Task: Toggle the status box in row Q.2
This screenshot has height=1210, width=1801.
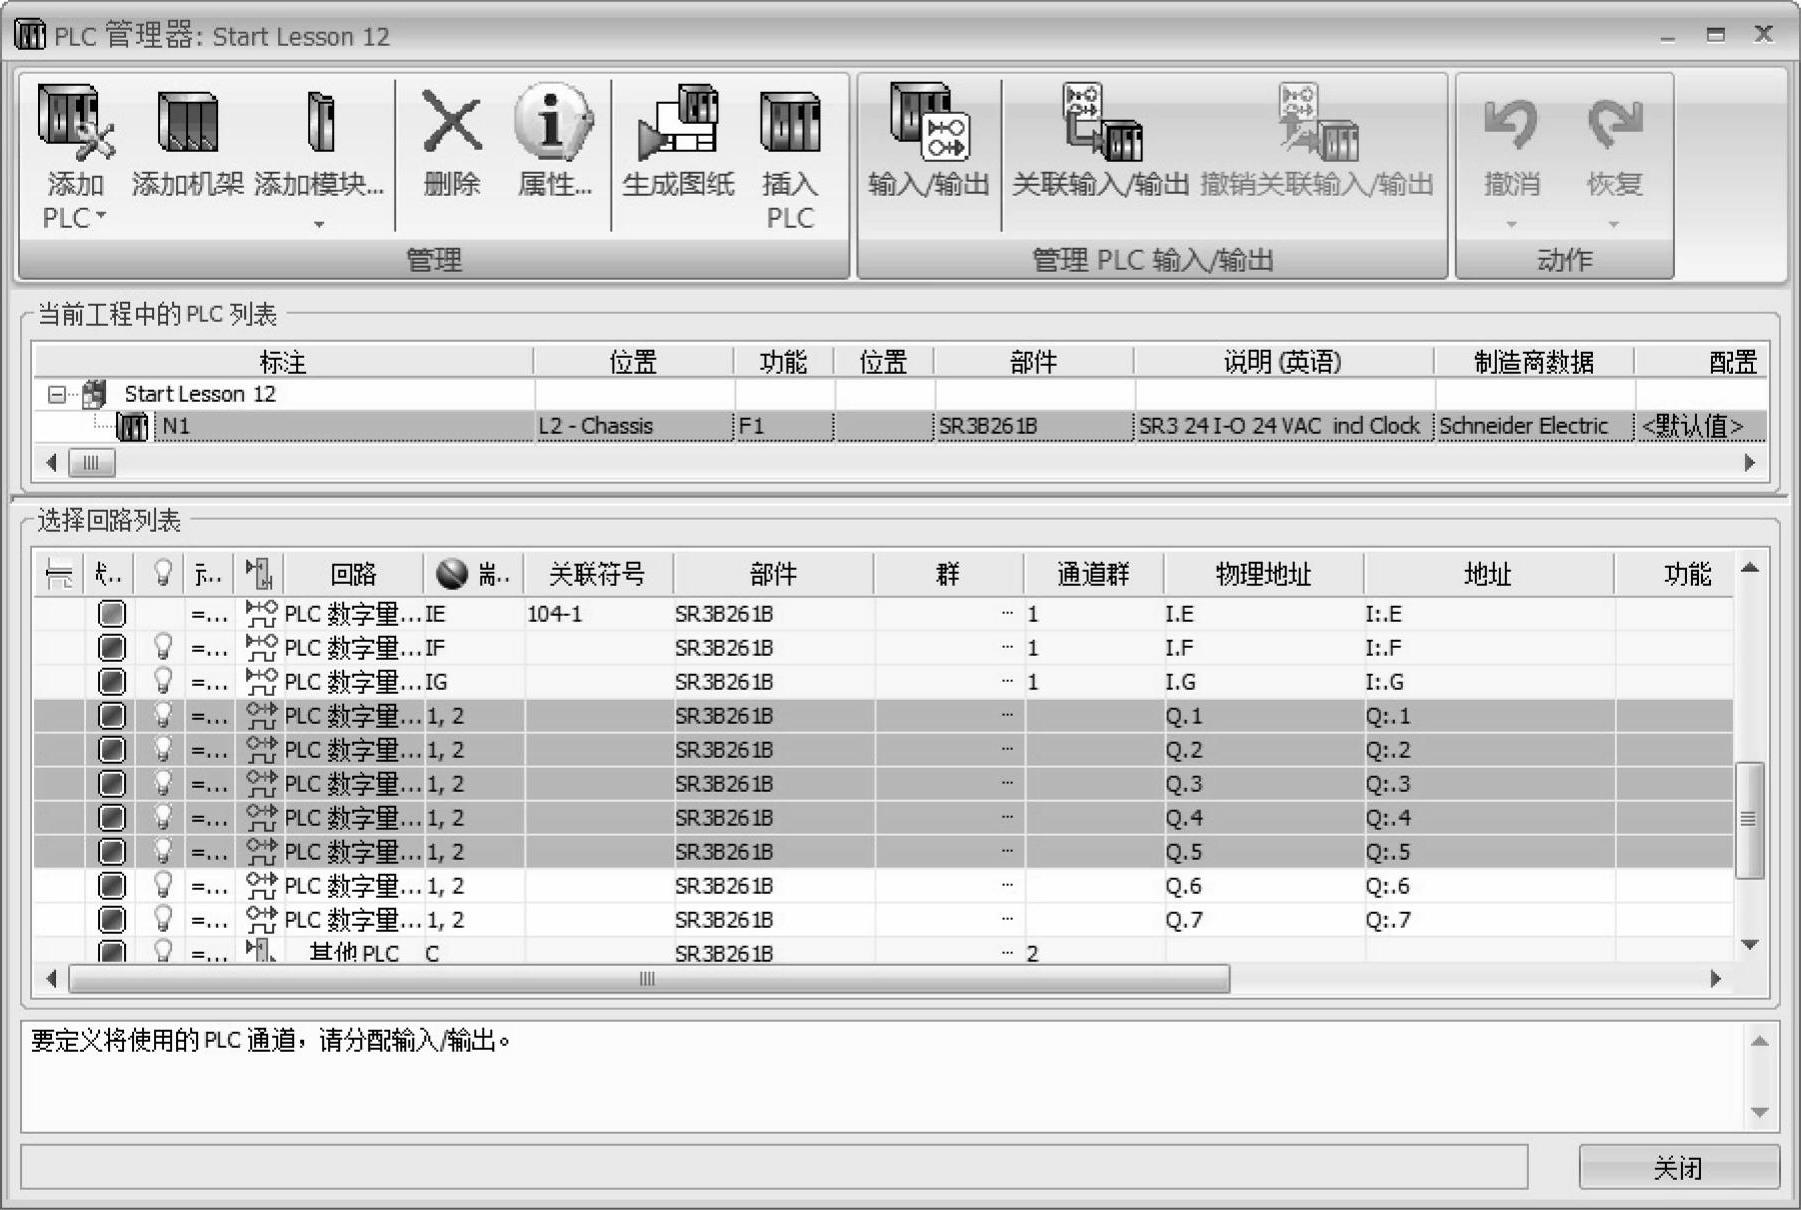Action: click(112, 750)
